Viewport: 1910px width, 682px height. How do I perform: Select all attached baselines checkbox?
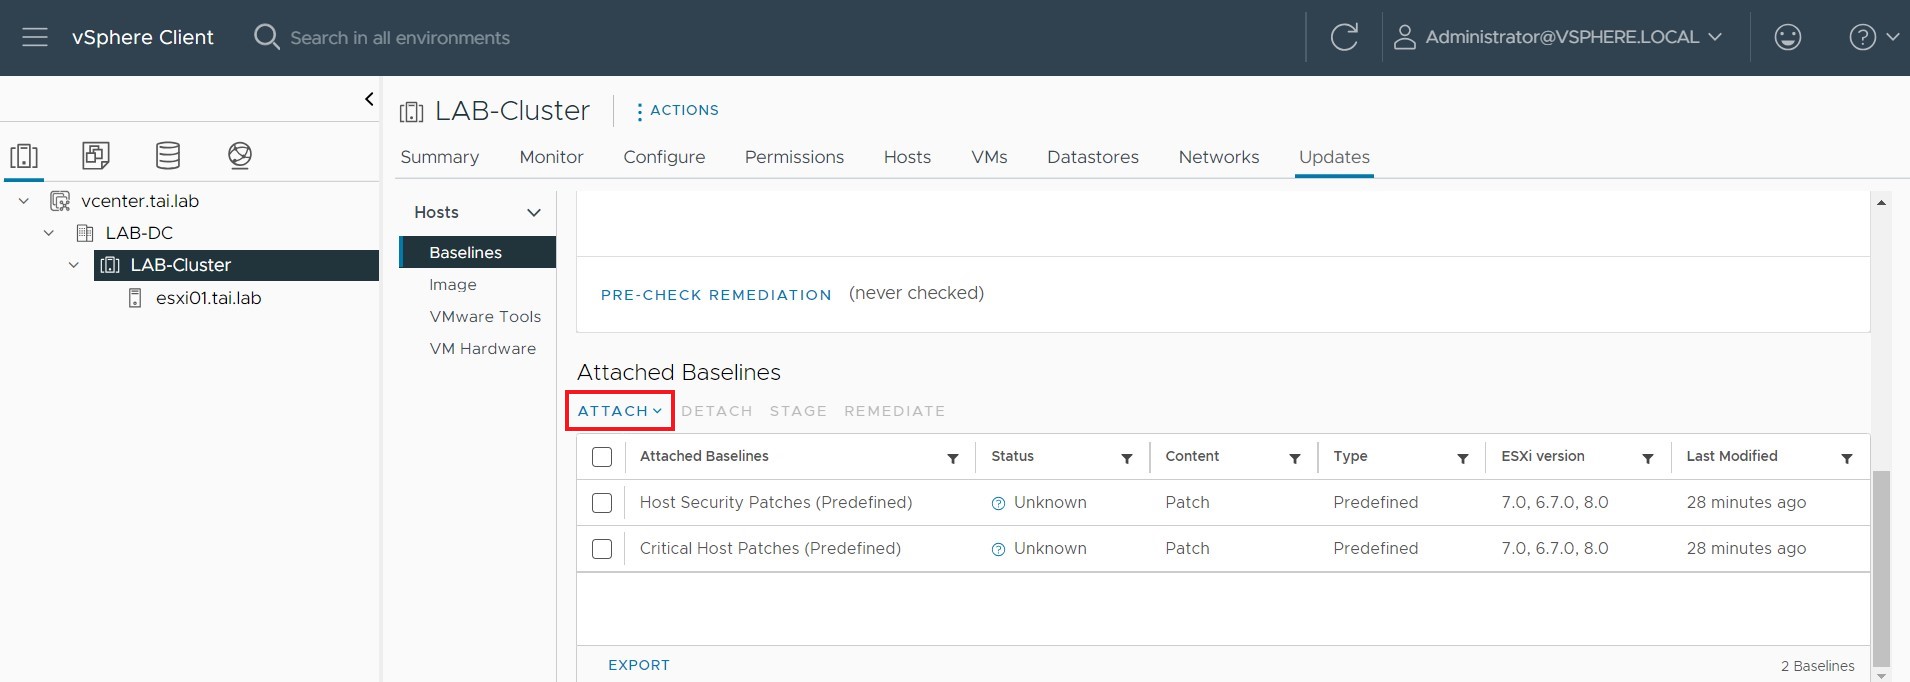602,457
